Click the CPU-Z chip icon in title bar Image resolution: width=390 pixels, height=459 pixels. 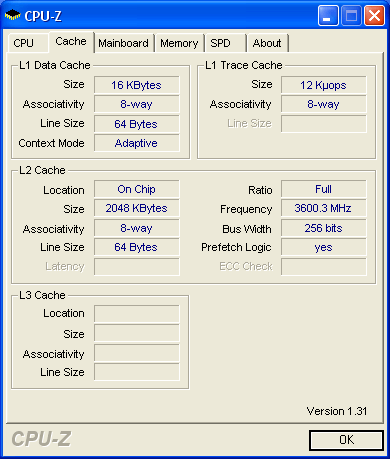(12, 15)
